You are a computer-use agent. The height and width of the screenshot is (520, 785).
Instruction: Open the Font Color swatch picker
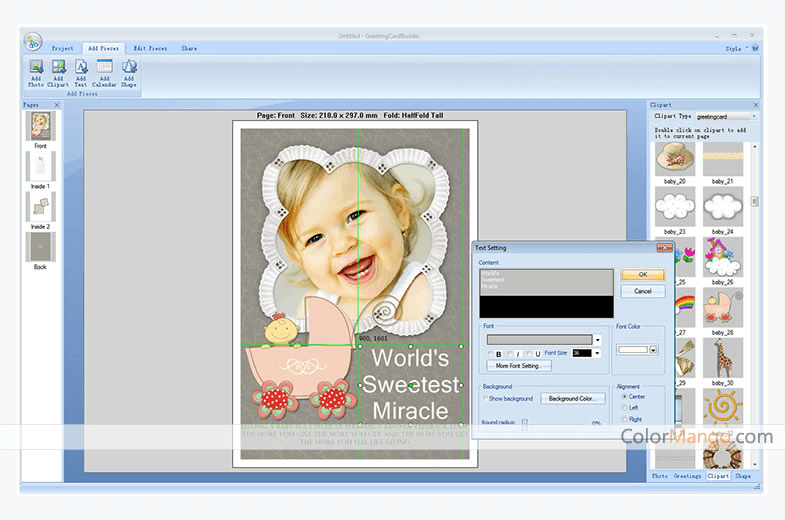coord(653,350)
